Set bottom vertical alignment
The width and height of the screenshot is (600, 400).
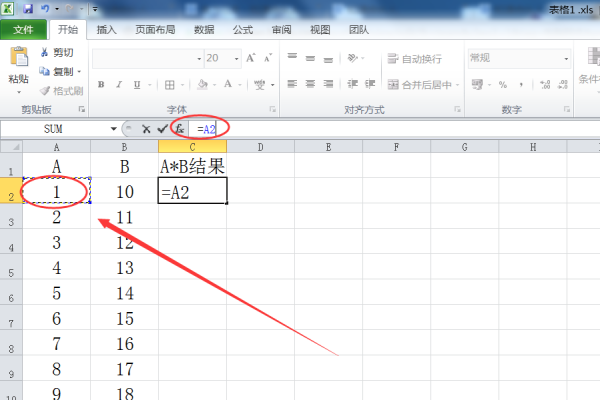point(328,58)
